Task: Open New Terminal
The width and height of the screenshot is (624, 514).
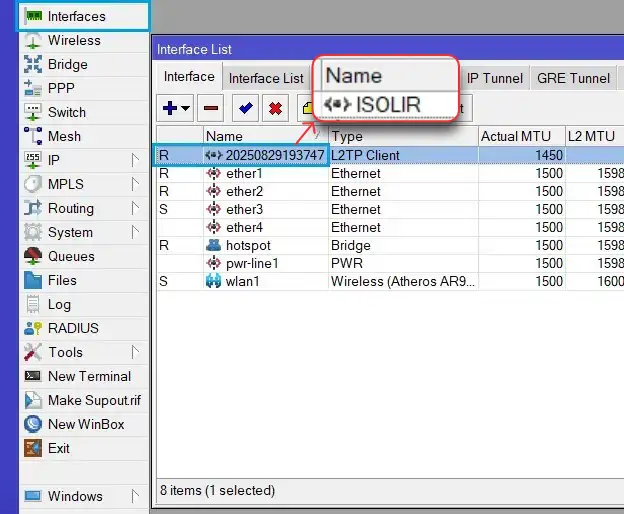Action: point(89,376)
